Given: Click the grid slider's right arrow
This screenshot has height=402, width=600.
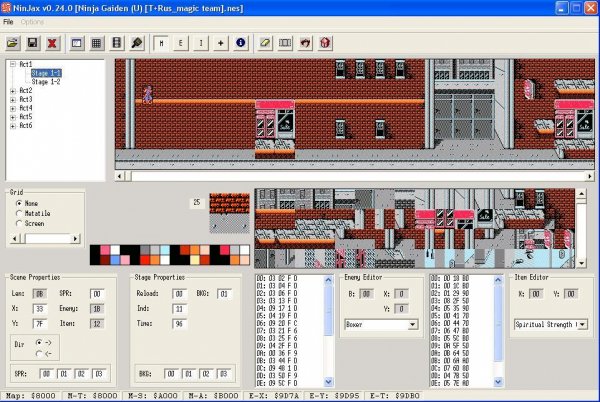Looking at the screenshot, I should click(75, 239).
